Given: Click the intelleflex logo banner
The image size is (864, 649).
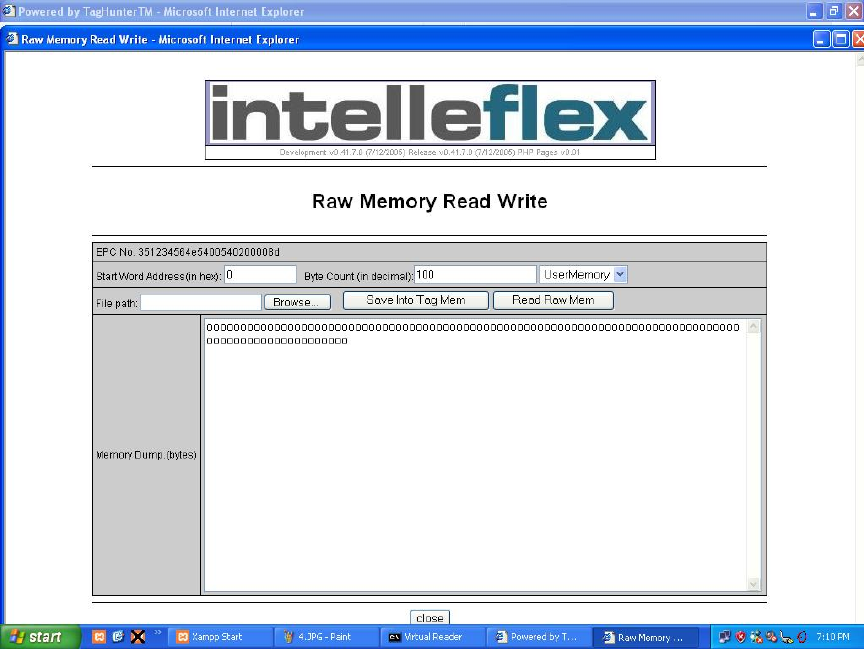Looking at the screenshot, I should point(430,113).
